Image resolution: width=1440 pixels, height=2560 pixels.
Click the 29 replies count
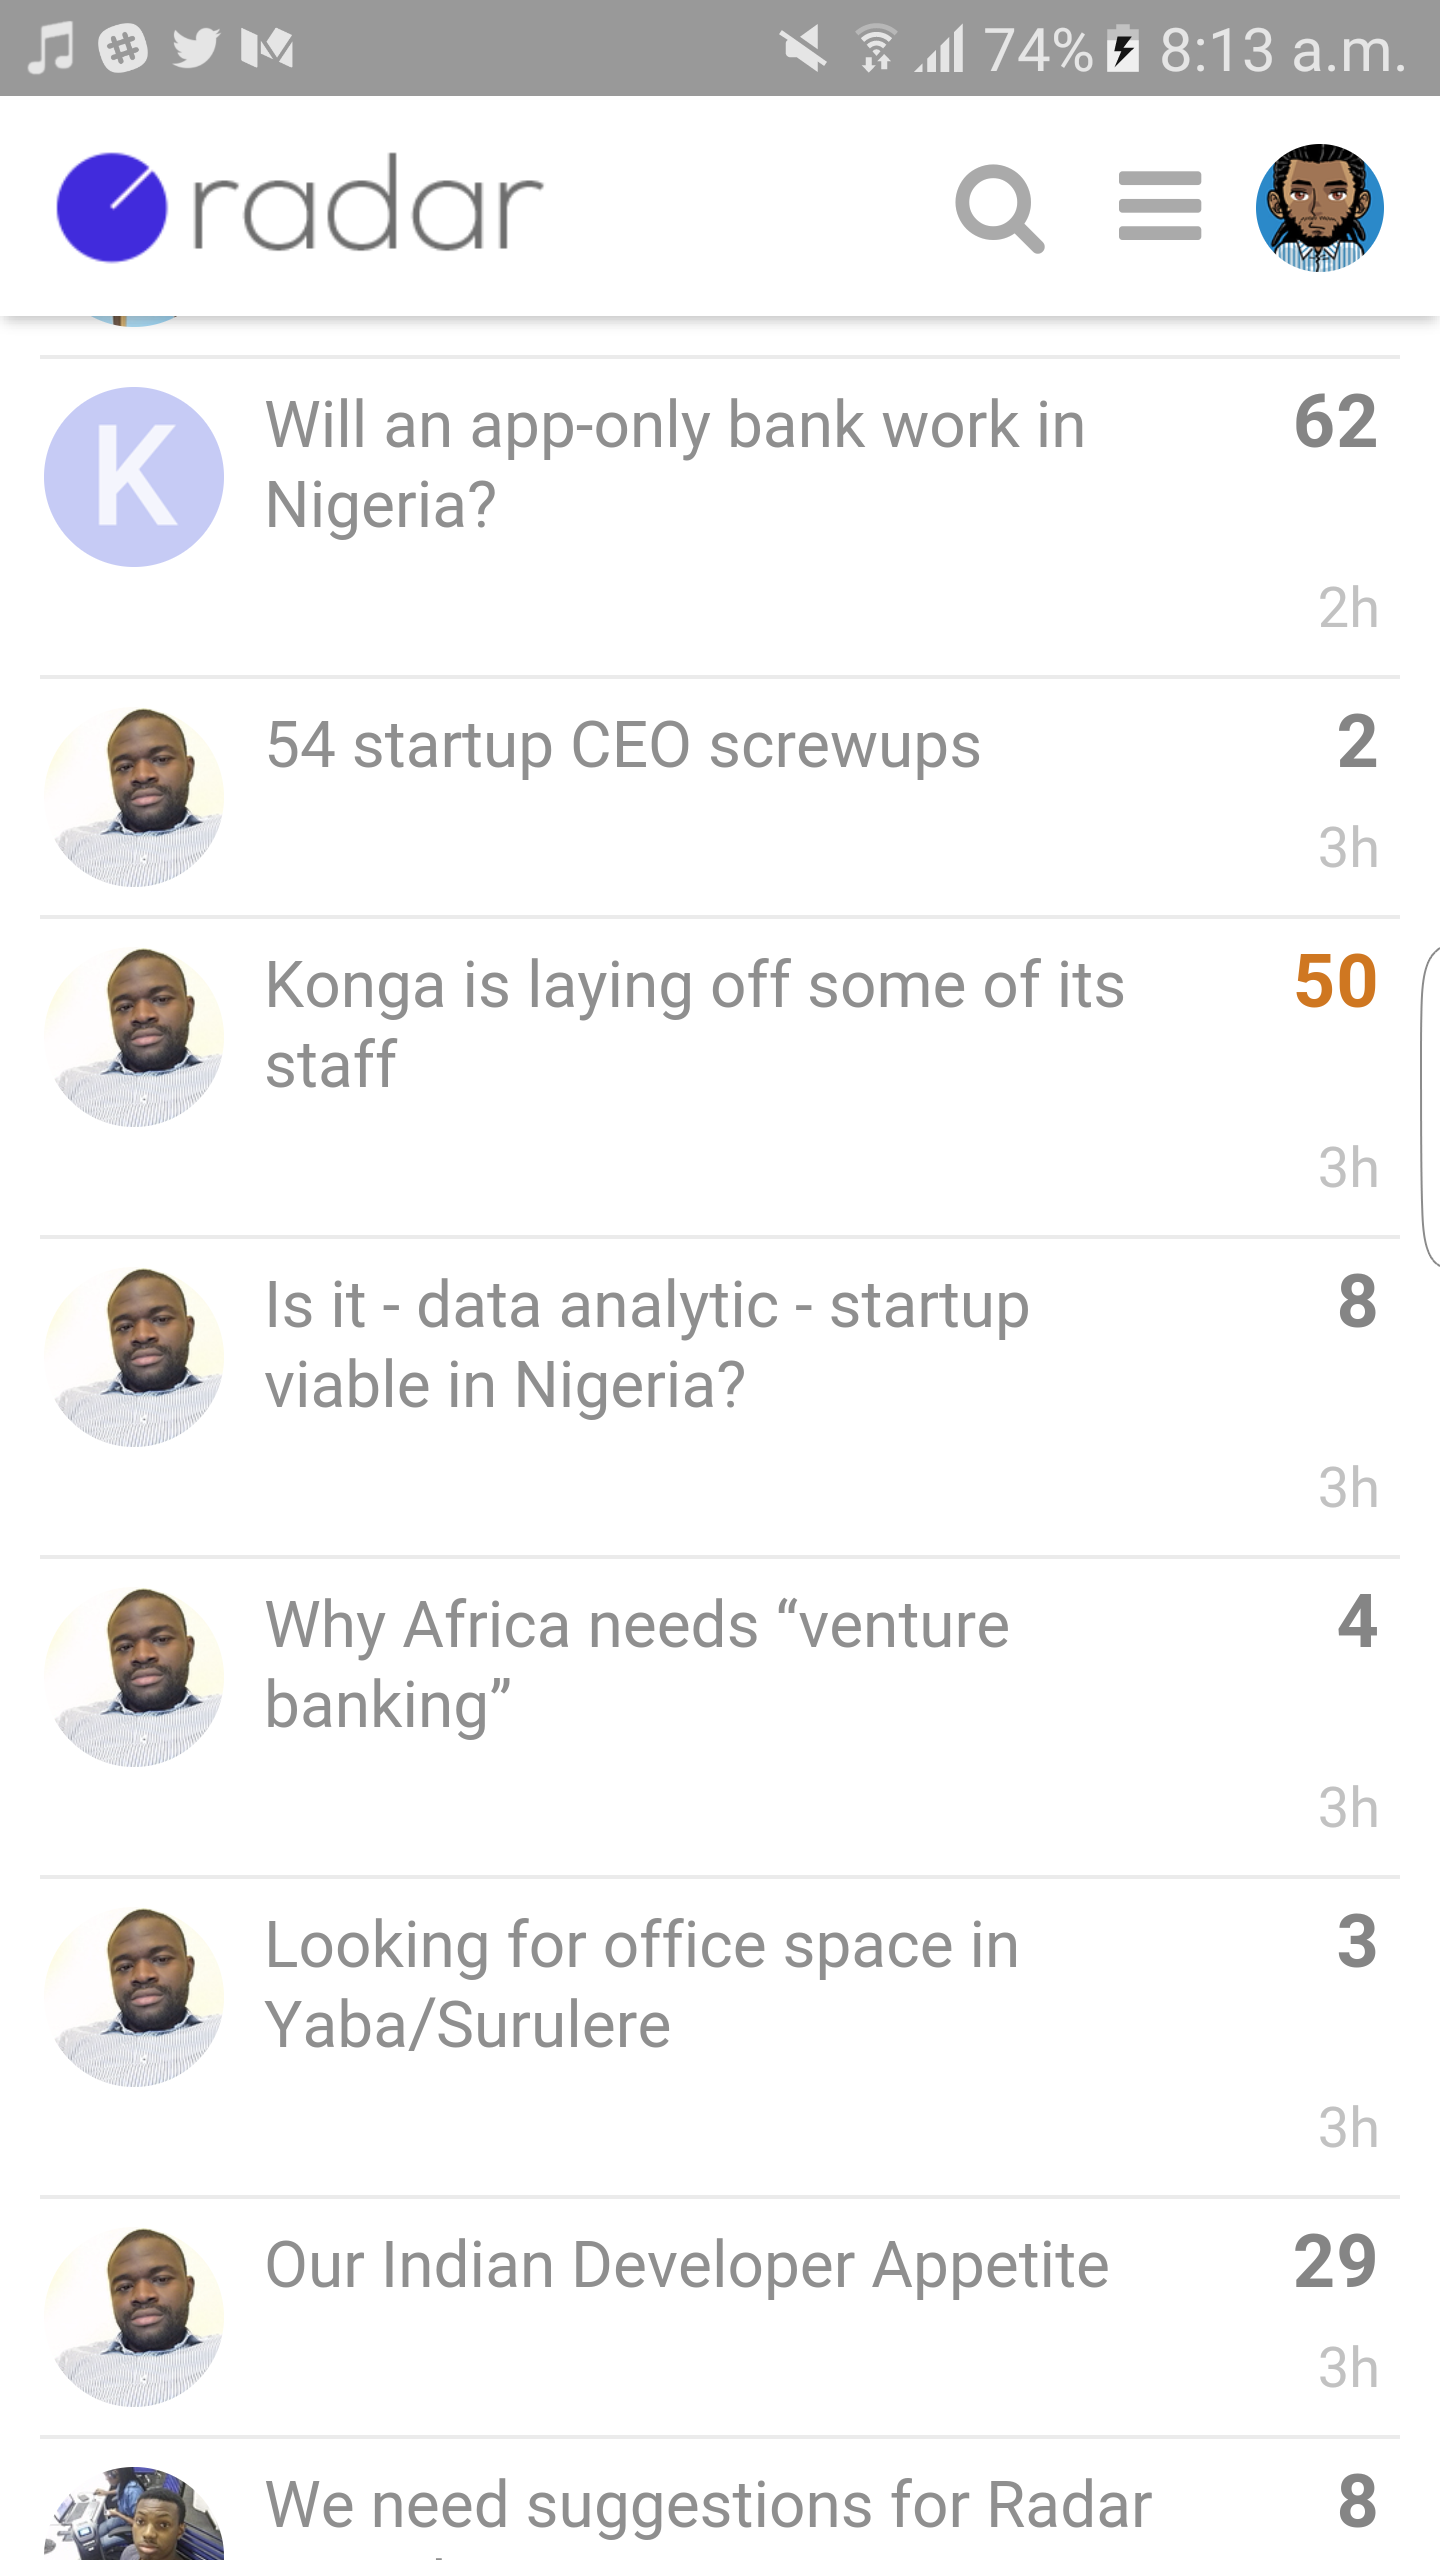click(1335, 2262)
